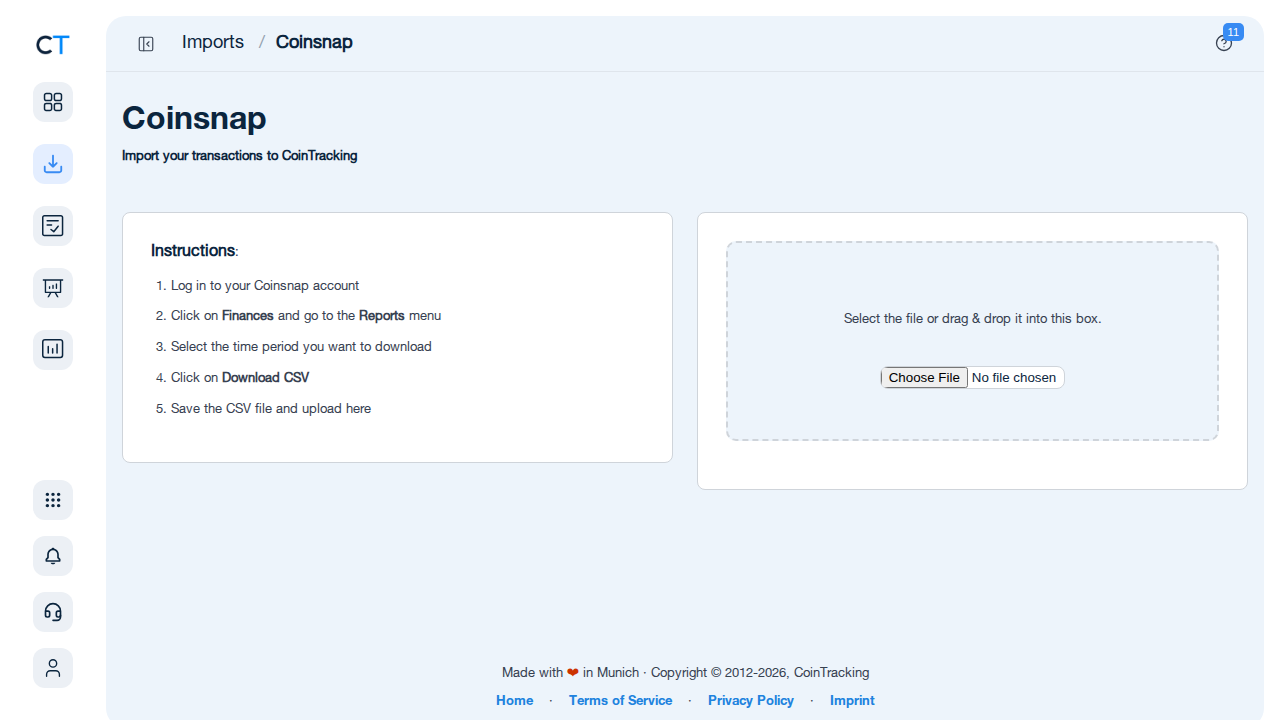The image size is (1280, 720).
Task: Click the 'Made with ❤ in Munich' copyright line
Action: coord(686,672)
